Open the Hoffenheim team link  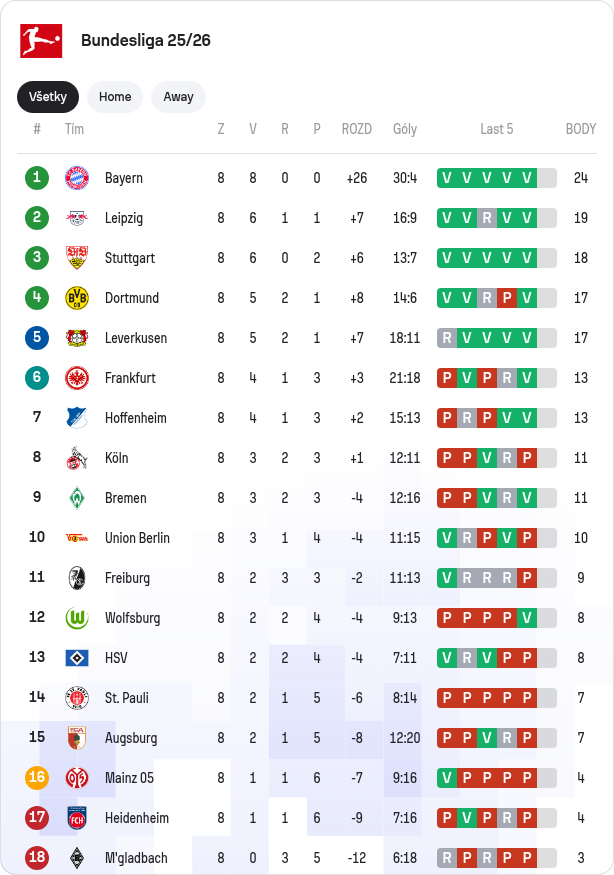(x=135, y=418)
